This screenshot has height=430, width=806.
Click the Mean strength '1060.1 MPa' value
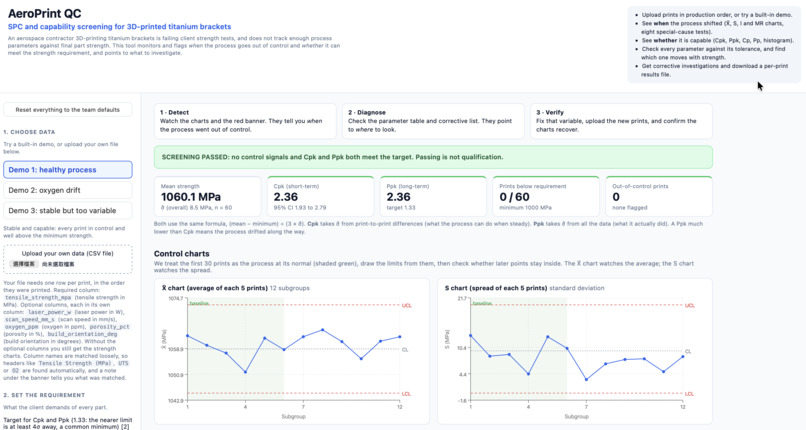(191, 197)
